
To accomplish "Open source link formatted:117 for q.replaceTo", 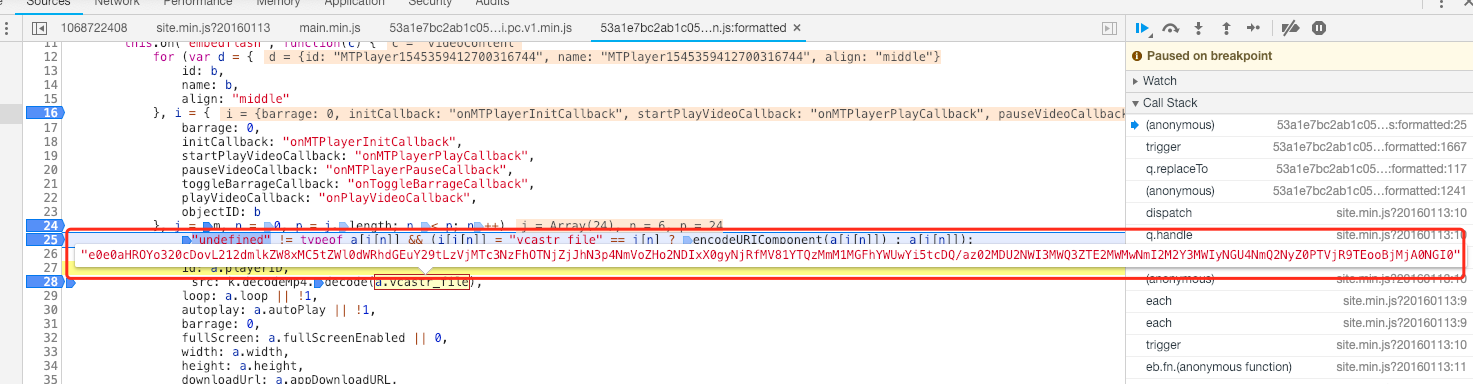I will tap(1371, 169).
